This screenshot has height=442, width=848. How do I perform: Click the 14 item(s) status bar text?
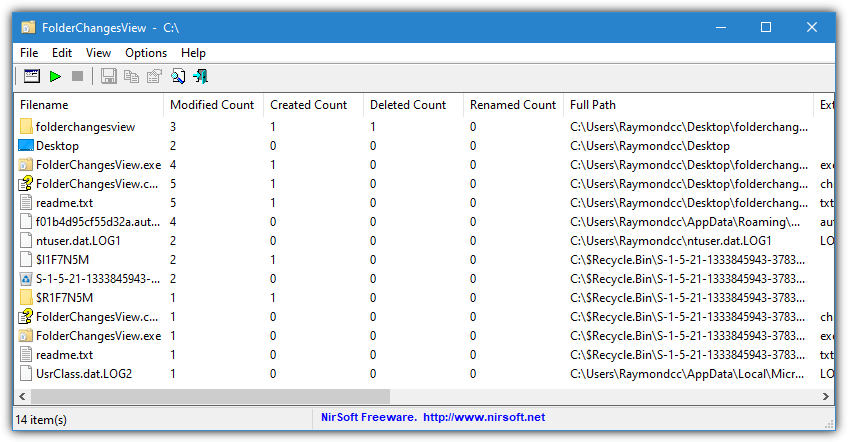[41, 419]
